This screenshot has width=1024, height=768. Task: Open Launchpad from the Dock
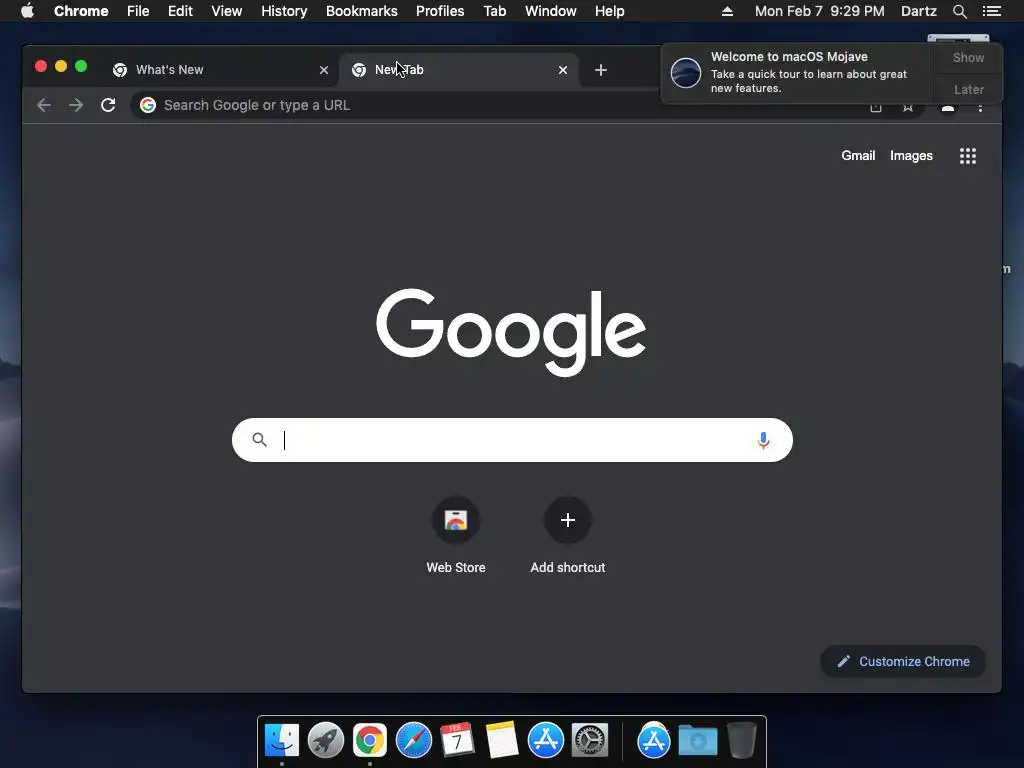coord(326,740)
